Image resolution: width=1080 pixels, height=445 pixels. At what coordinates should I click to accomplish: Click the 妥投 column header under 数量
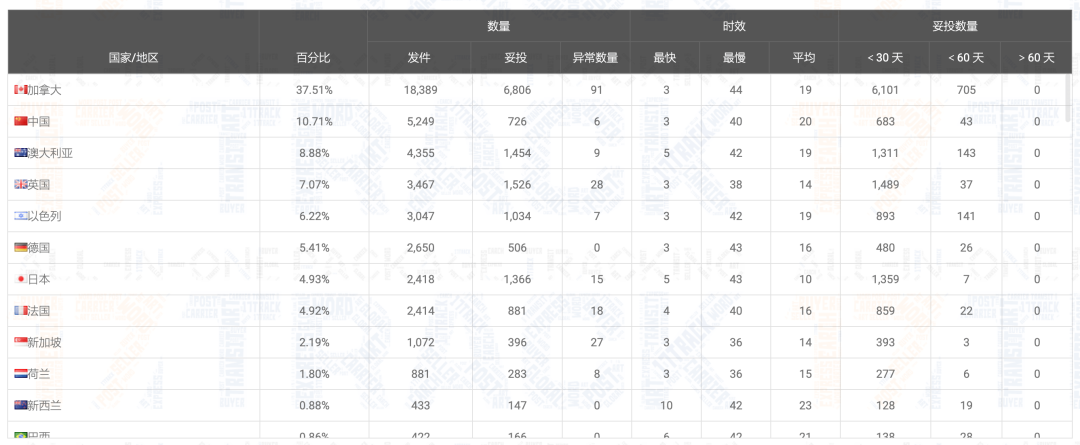(x=516, y=58)
